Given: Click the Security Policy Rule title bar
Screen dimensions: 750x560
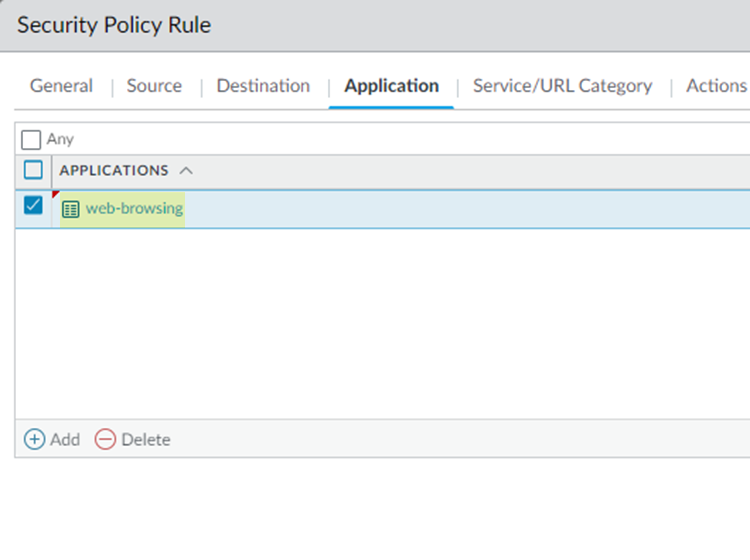Looking at the screenshot, I should 375,25.
